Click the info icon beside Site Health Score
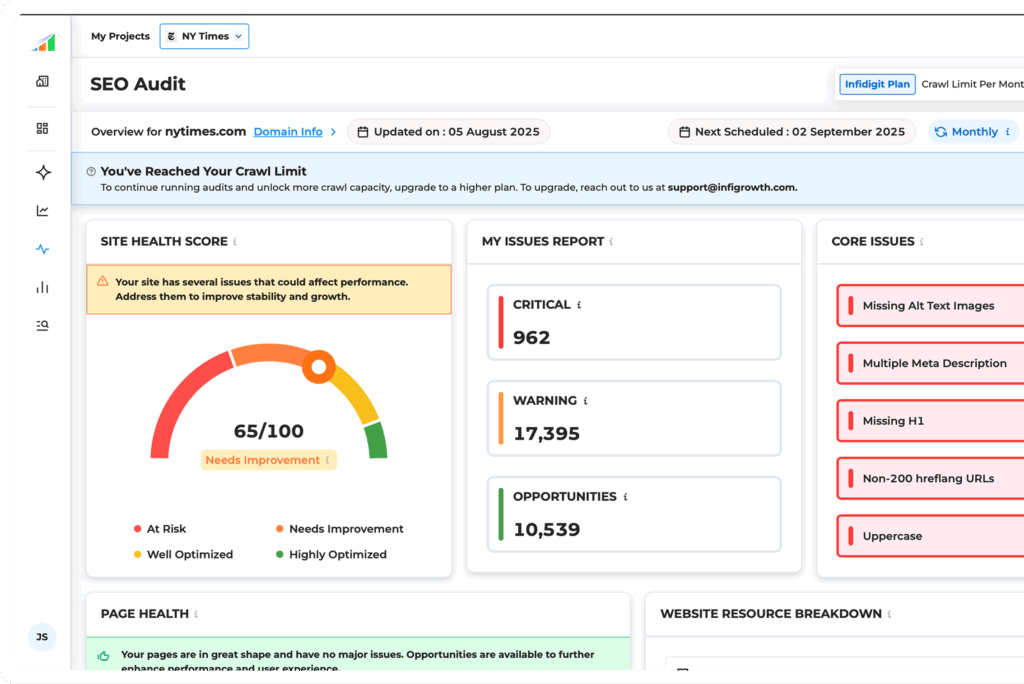This screenshot has width=1024, height=684. tap(235, 242)
